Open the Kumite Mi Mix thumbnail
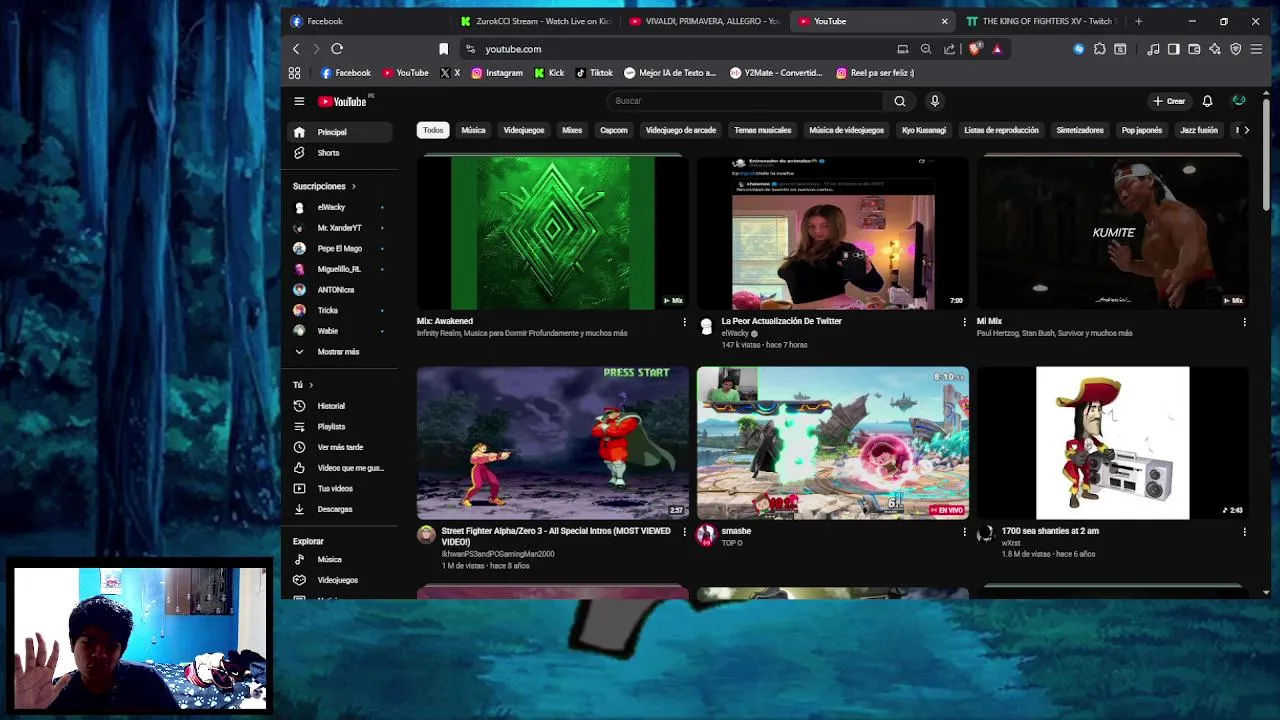 click(1113, 232)
